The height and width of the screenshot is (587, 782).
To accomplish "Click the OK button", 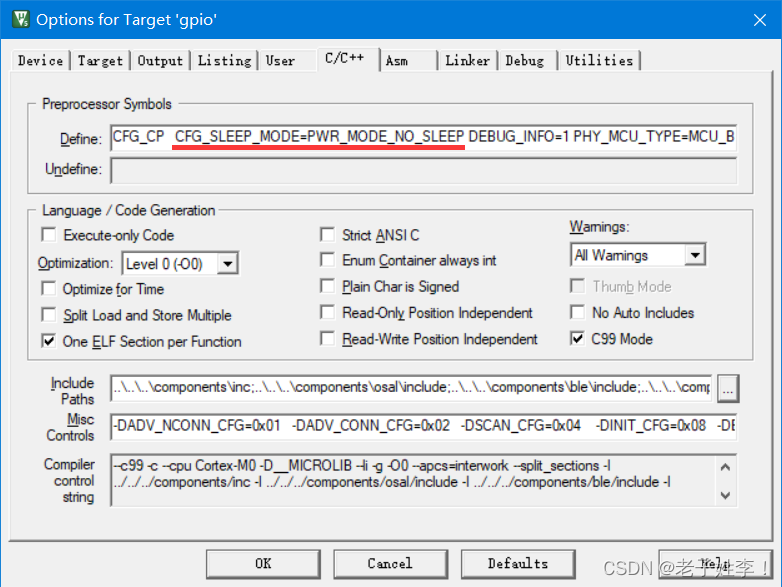I will point(263,564).
